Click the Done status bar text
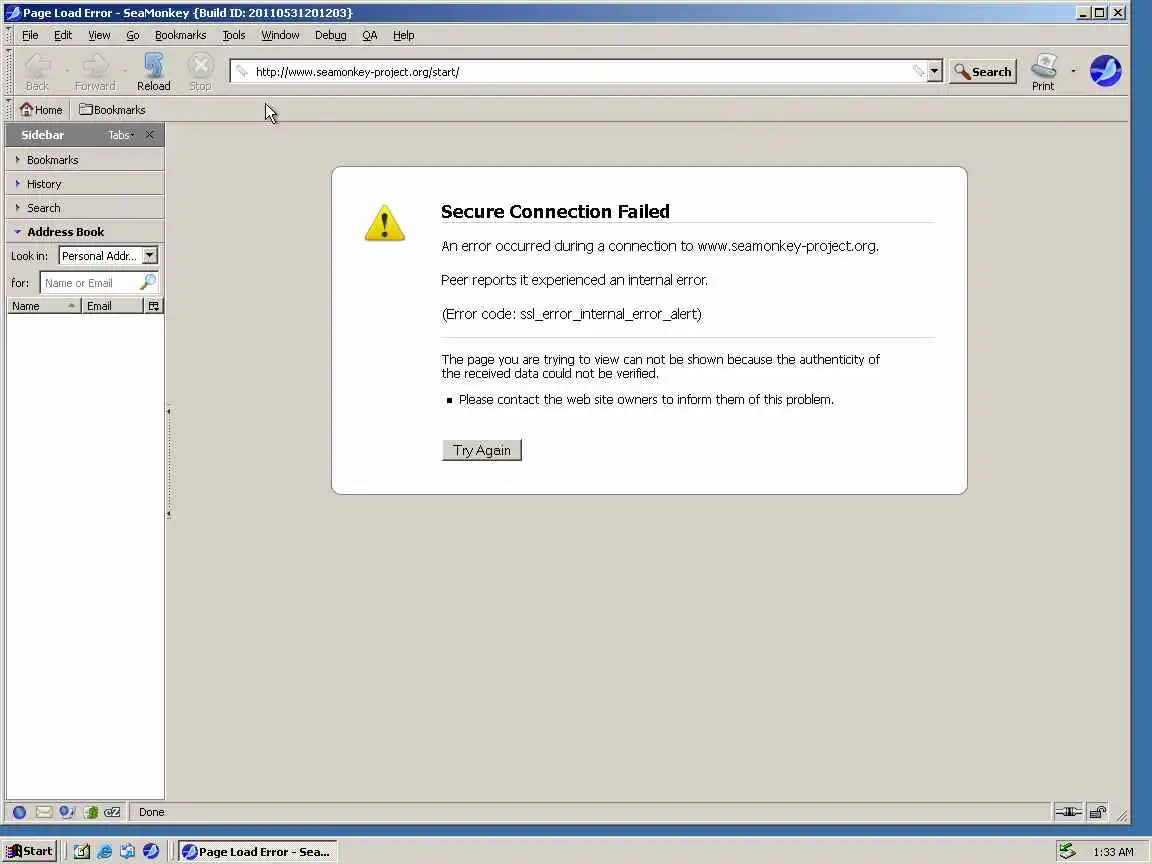This screenshot has width=1152, height=864. click(x=151, y=812)
